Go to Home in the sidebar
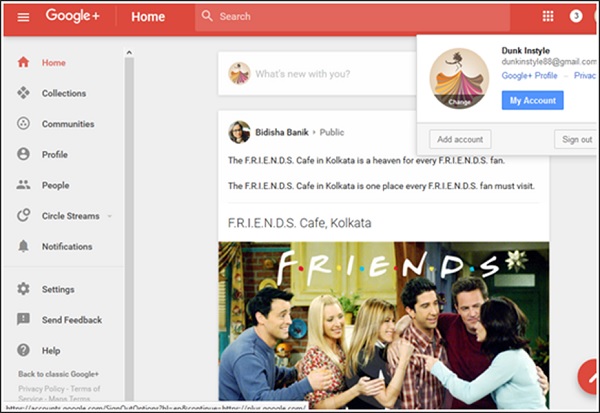This screenshot has height=413, width=600. point(53,63)
